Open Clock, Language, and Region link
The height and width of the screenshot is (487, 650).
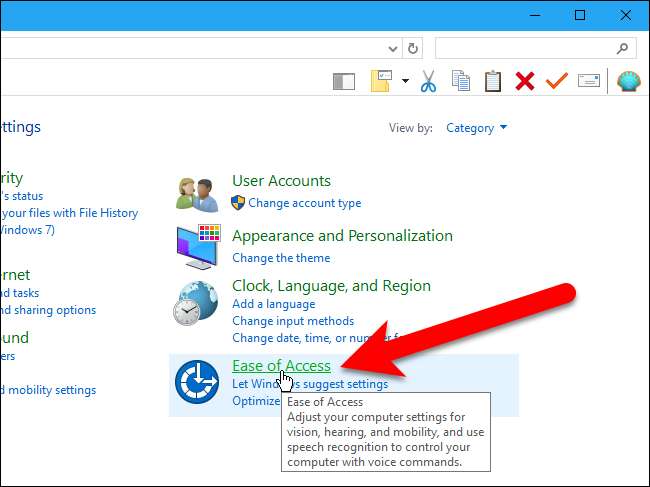tap(331, 286)
